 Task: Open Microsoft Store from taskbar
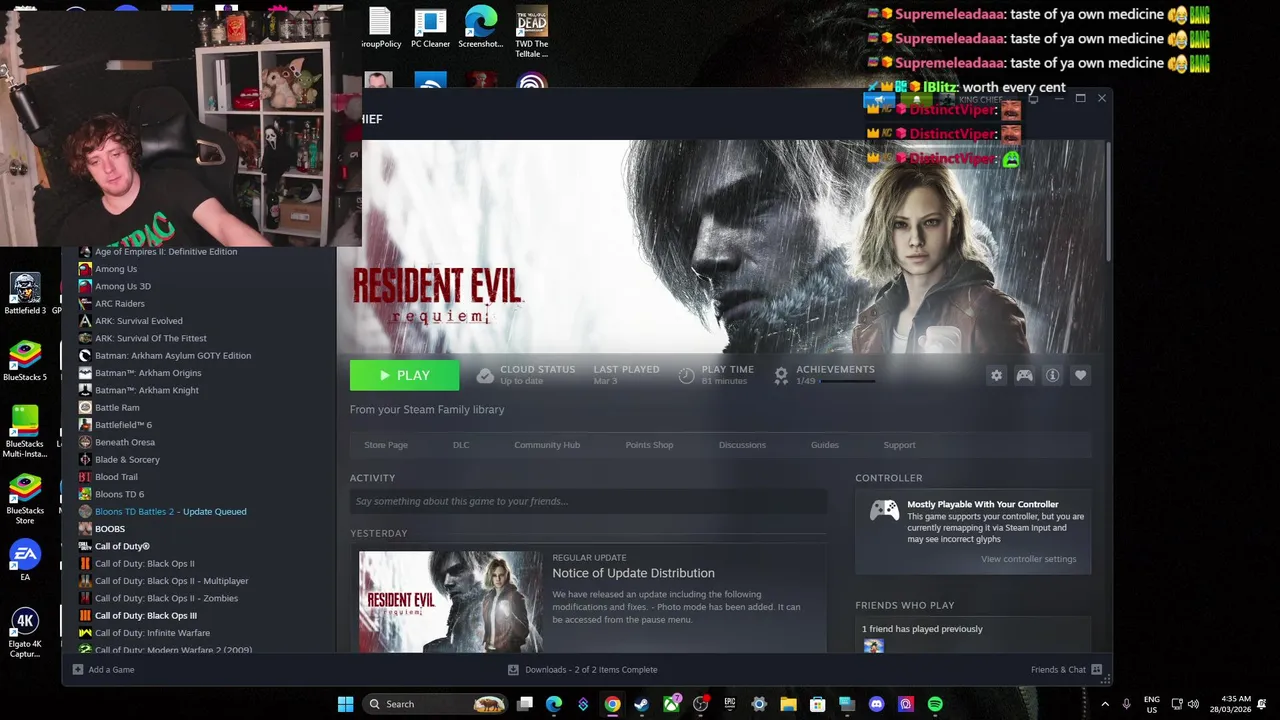(817, 704)
